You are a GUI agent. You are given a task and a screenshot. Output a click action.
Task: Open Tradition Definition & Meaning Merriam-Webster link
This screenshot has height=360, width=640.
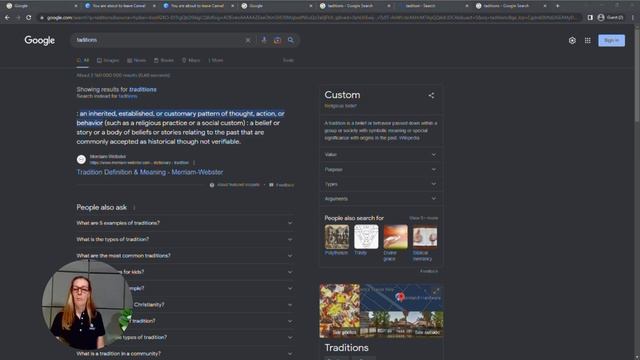click(x=150, y=172)
